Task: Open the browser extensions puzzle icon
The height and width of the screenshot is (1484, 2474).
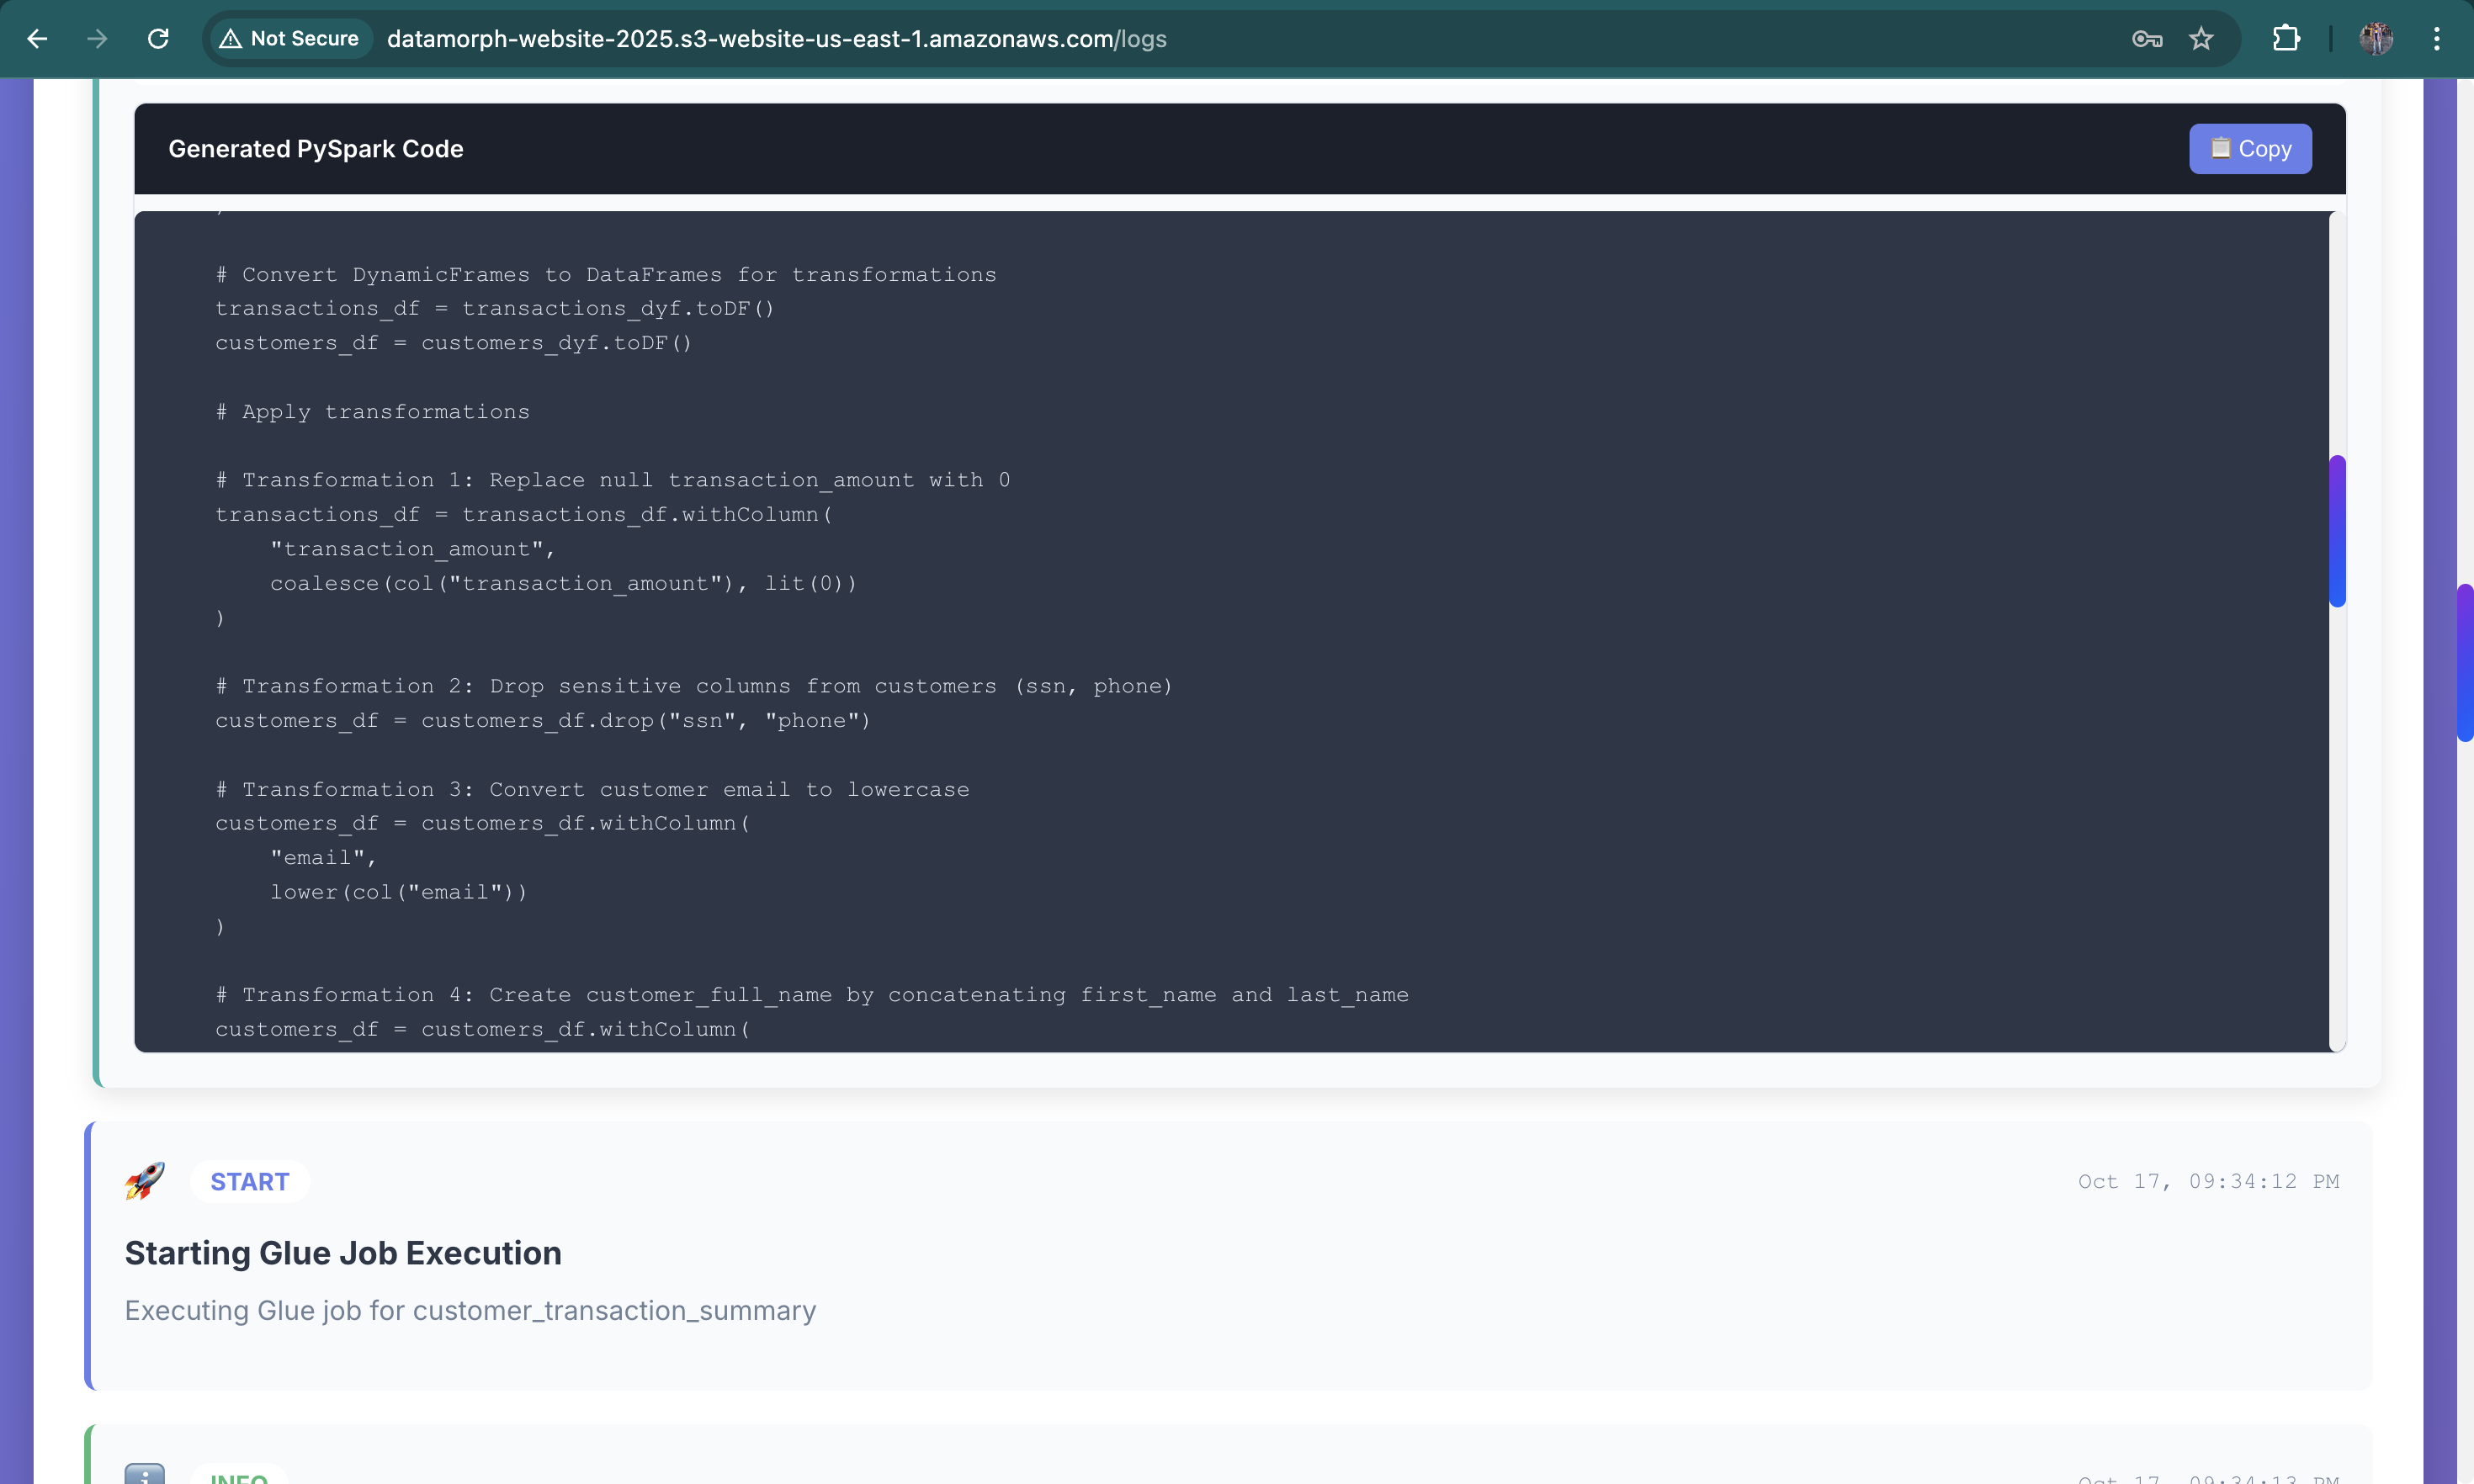Action: pos(2286,39)
